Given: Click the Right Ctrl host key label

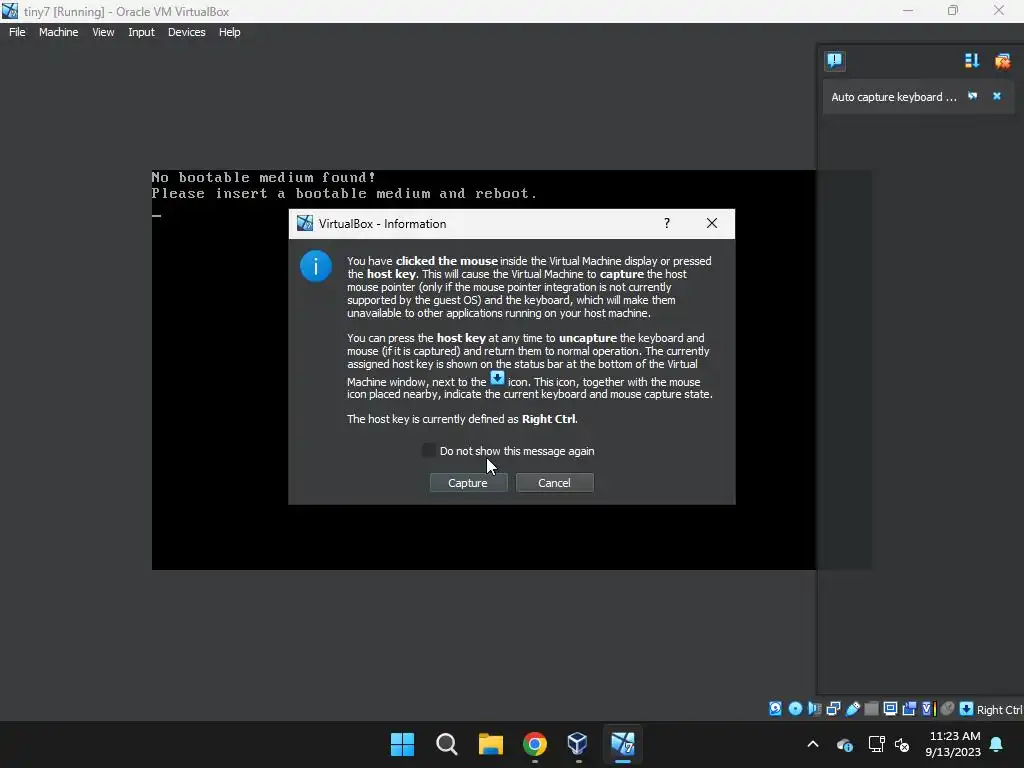Looking at the screenshot, I should (999, 710).
